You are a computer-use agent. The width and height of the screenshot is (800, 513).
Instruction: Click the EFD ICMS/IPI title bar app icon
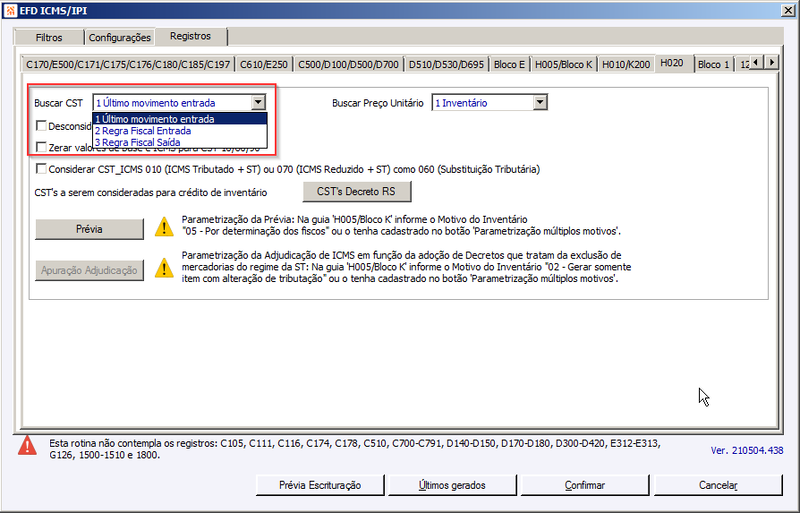click(x=10, y=10)
